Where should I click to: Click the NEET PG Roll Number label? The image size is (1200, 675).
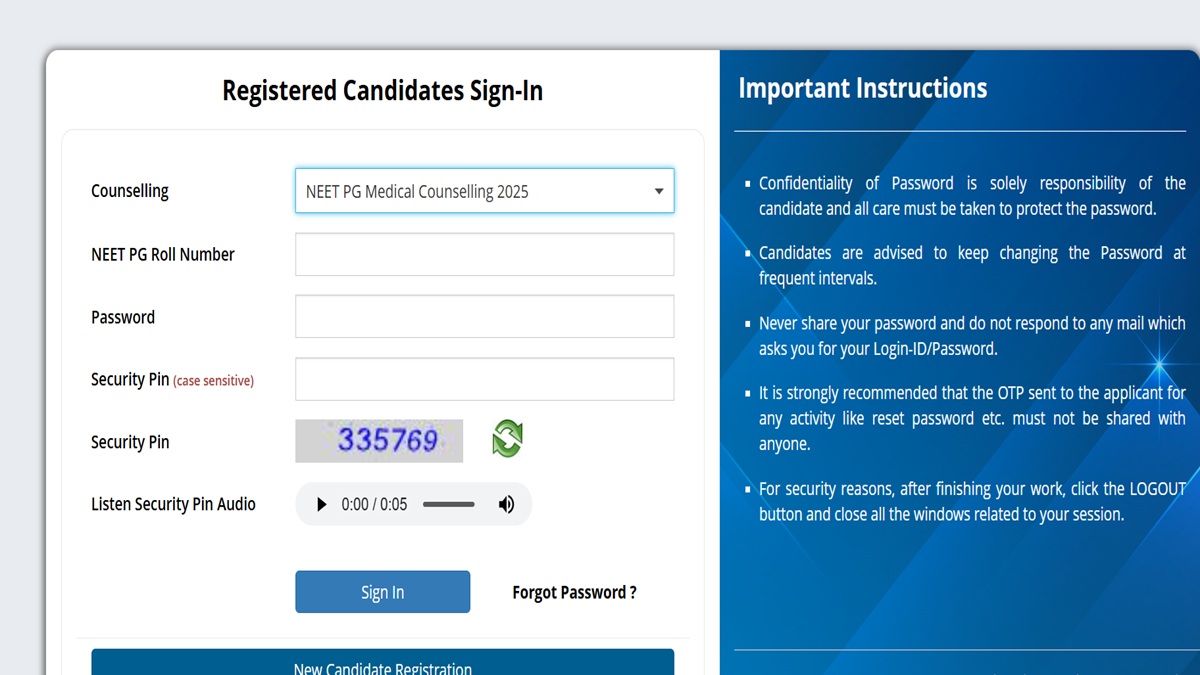coord(163,254)
